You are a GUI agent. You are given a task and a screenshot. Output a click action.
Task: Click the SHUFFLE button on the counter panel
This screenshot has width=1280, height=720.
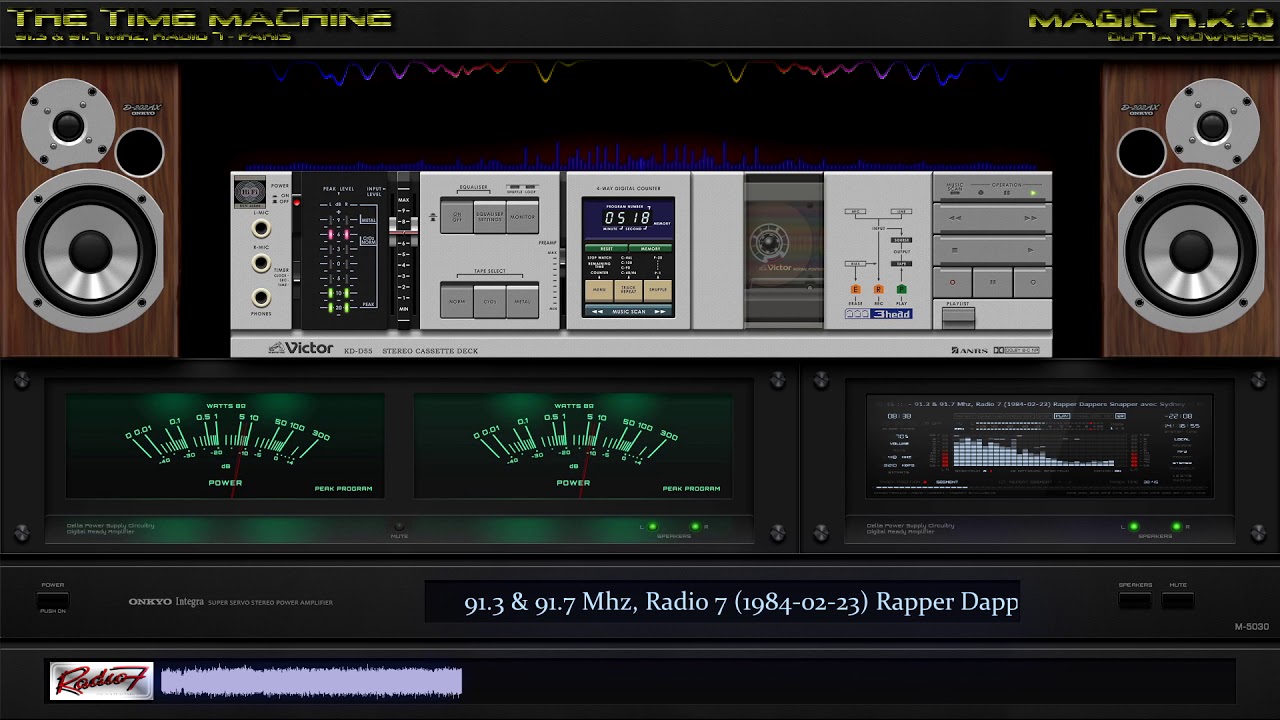[x=657, y=290]
